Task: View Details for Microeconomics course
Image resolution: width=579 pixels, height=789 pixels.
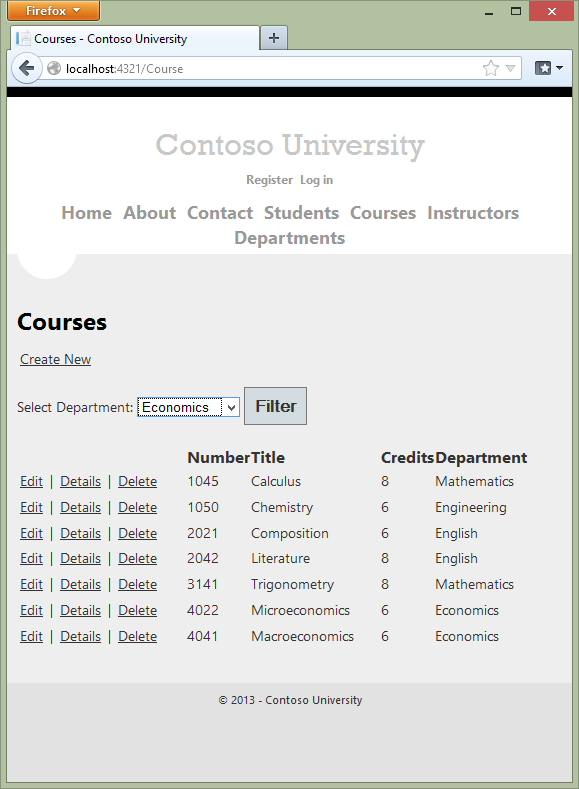Action: 80,610
